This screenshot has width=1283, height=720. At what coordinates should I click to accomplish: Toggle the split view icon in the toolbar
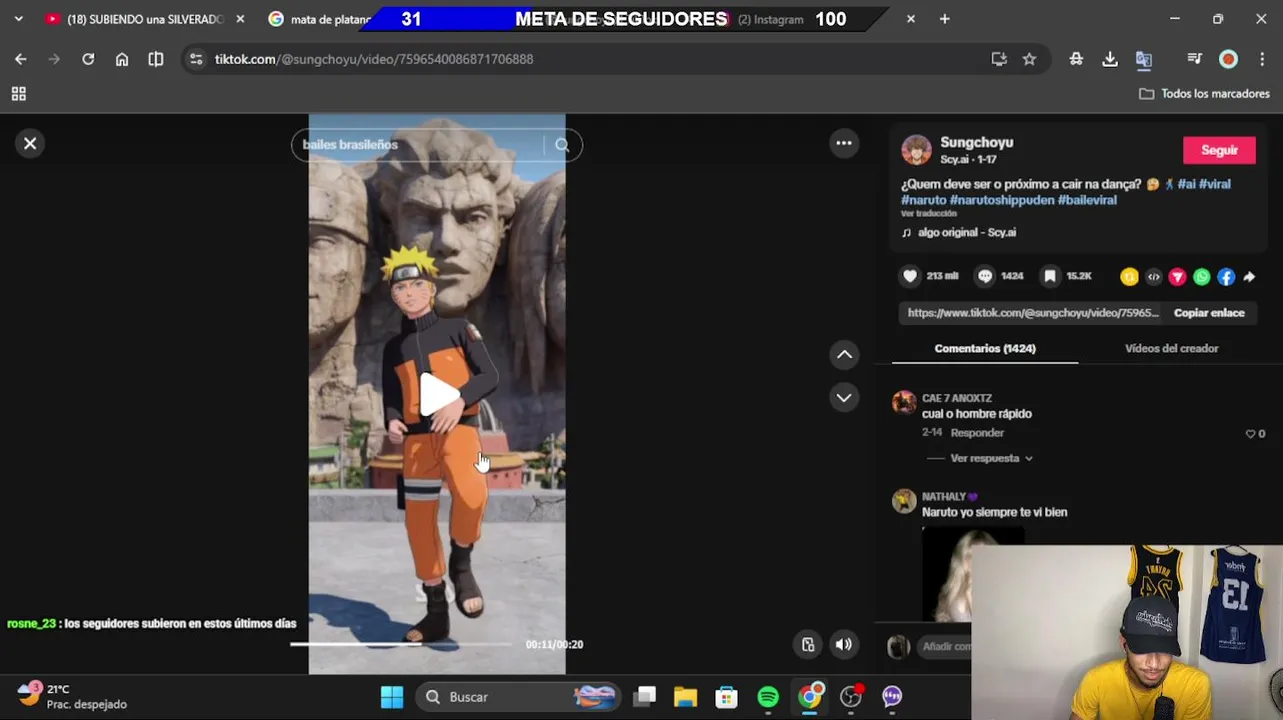click(x=156, y=59)
